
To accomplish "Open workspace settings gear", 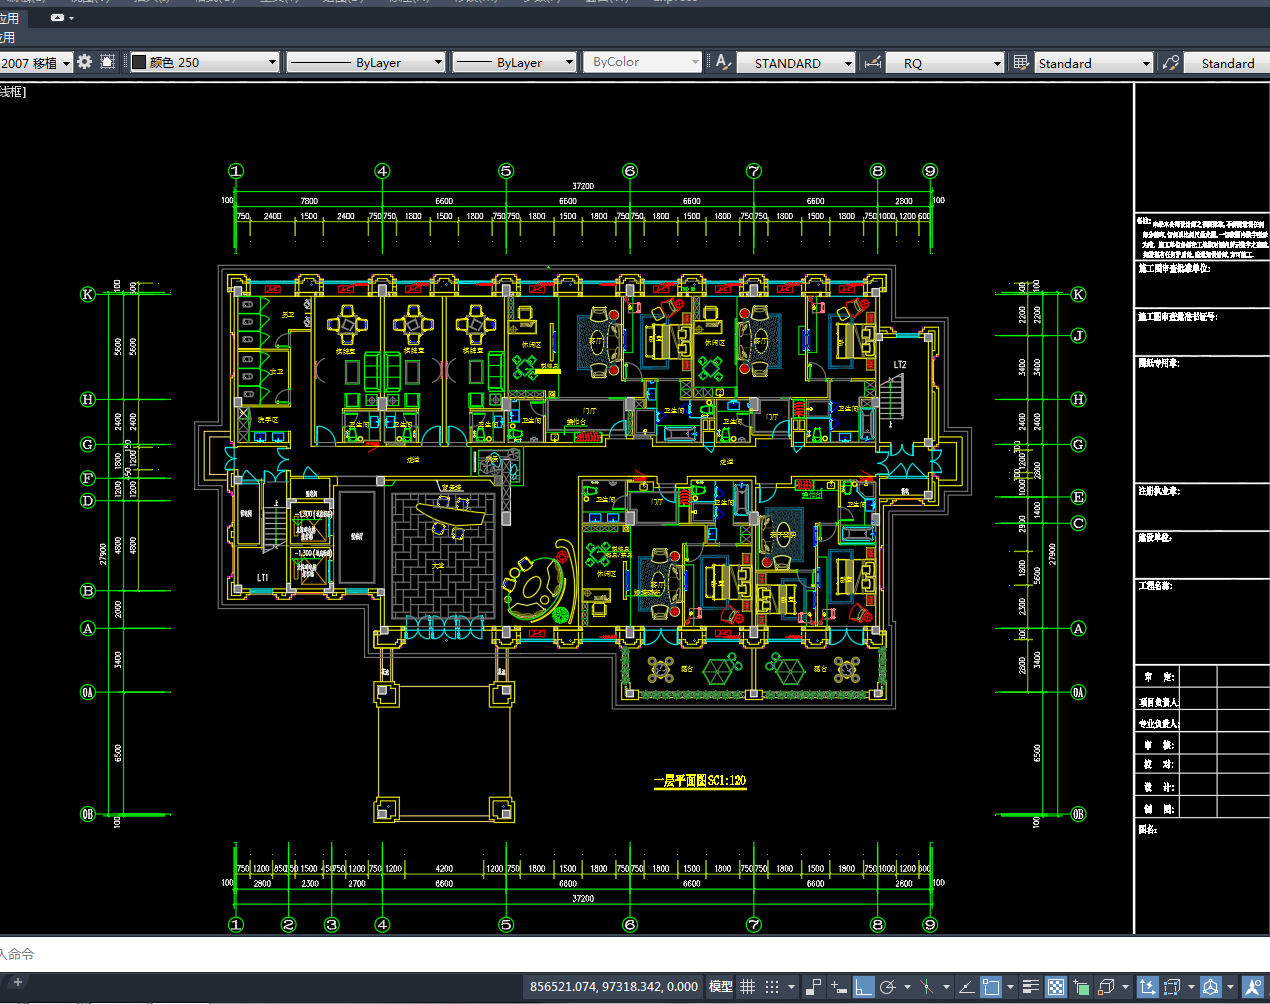I will point(85,62).
